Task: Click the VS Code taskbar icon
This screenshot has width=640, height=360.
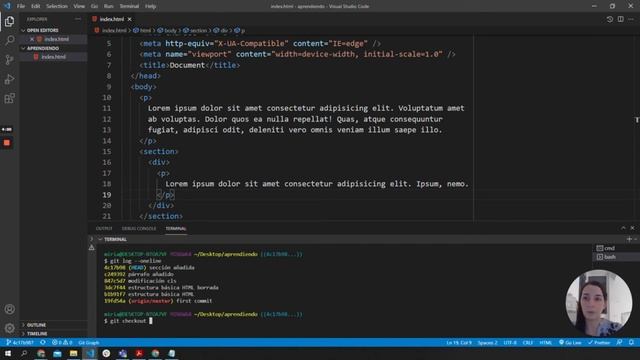Action: coord(90,353)
